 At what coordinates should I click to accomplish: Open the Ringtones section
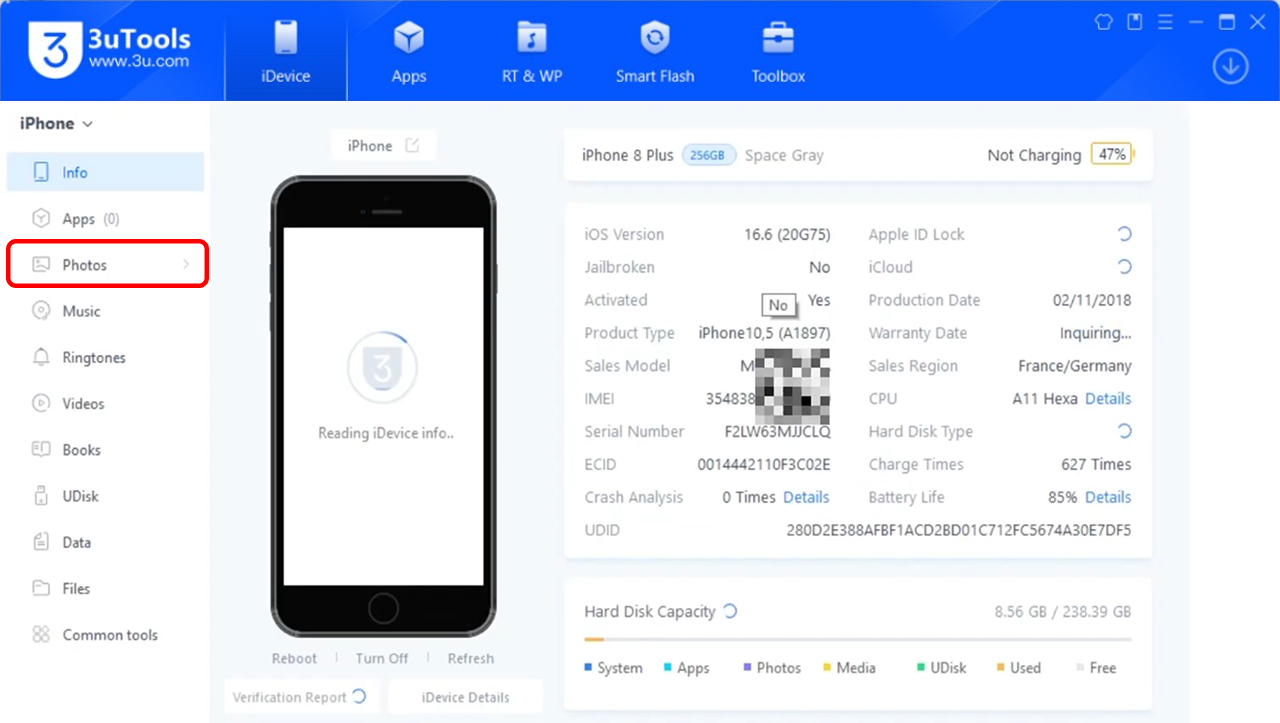pos(95,357)
